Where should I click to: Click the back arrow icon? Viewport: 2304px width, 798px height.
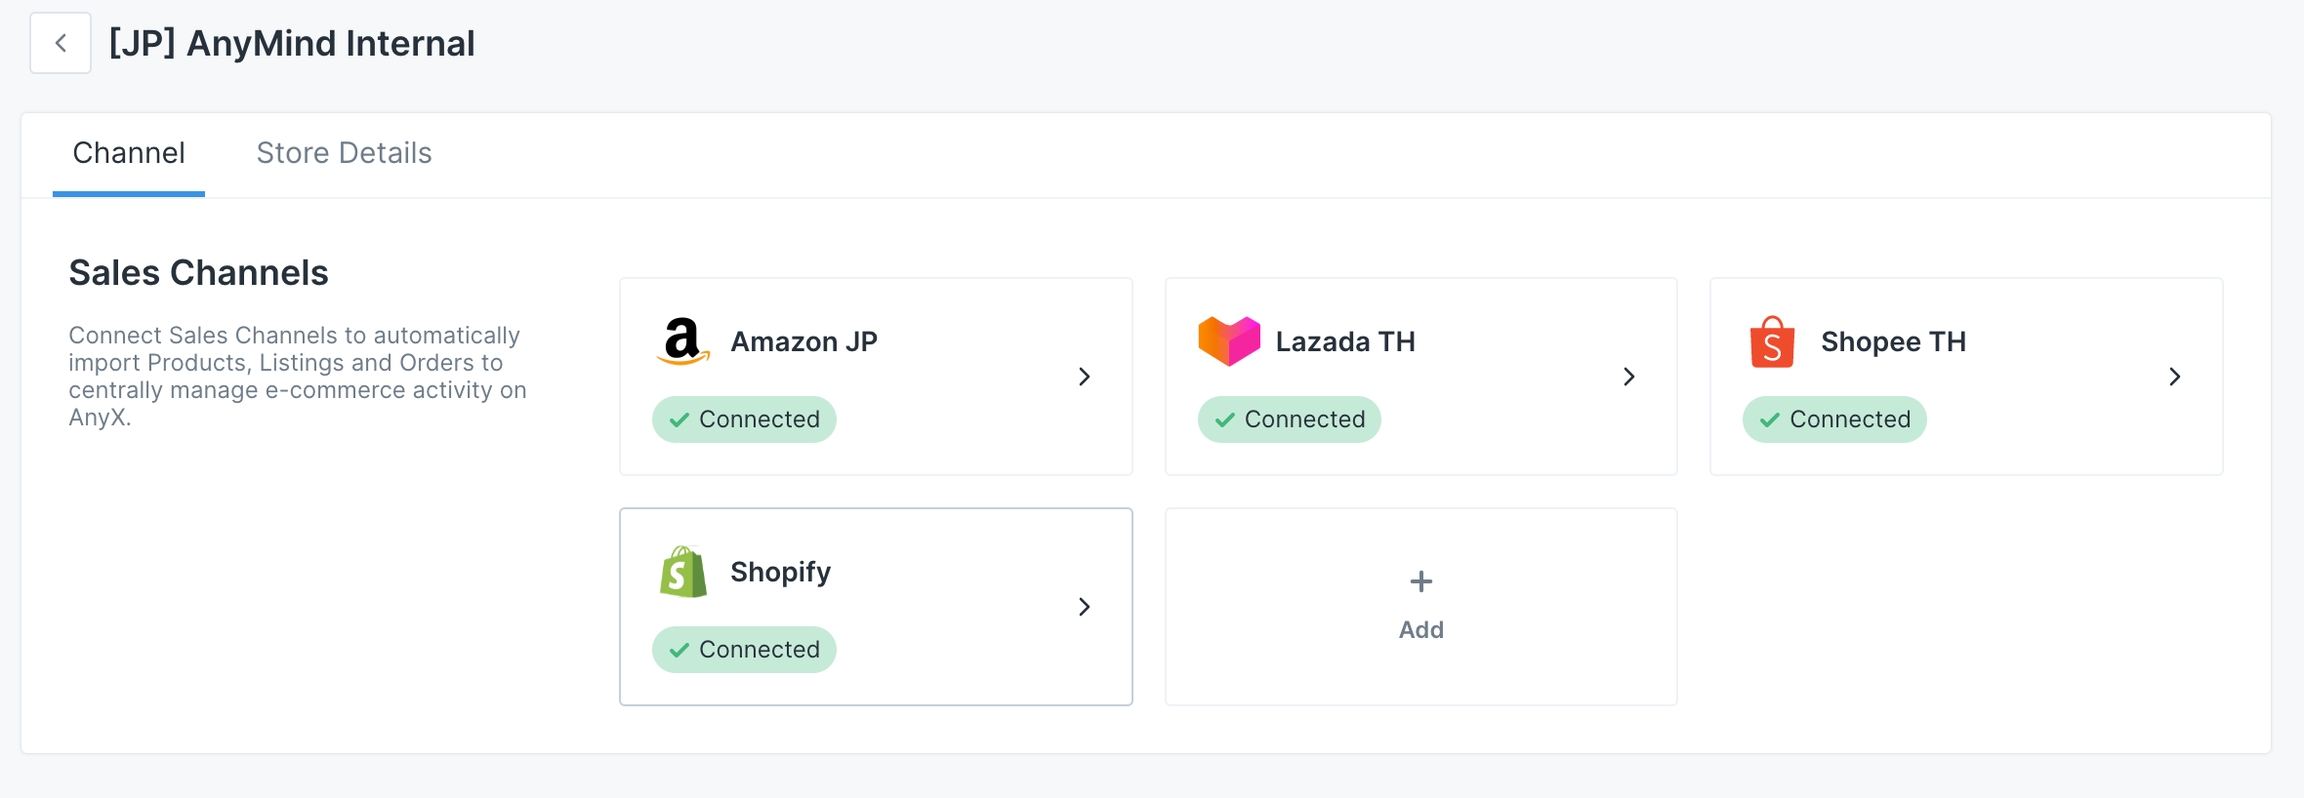coord(61,43)
